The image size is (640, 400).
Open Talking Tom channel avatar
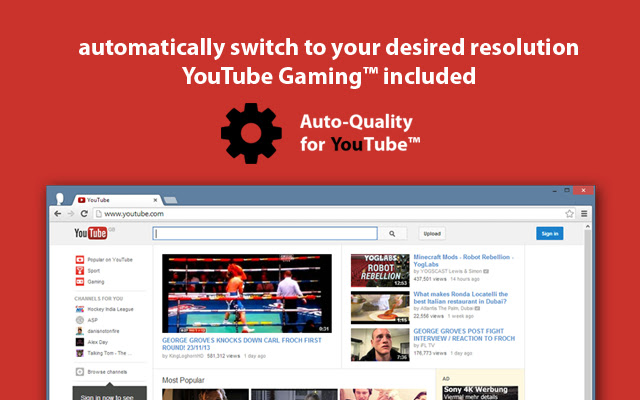[x=80, y=353]
